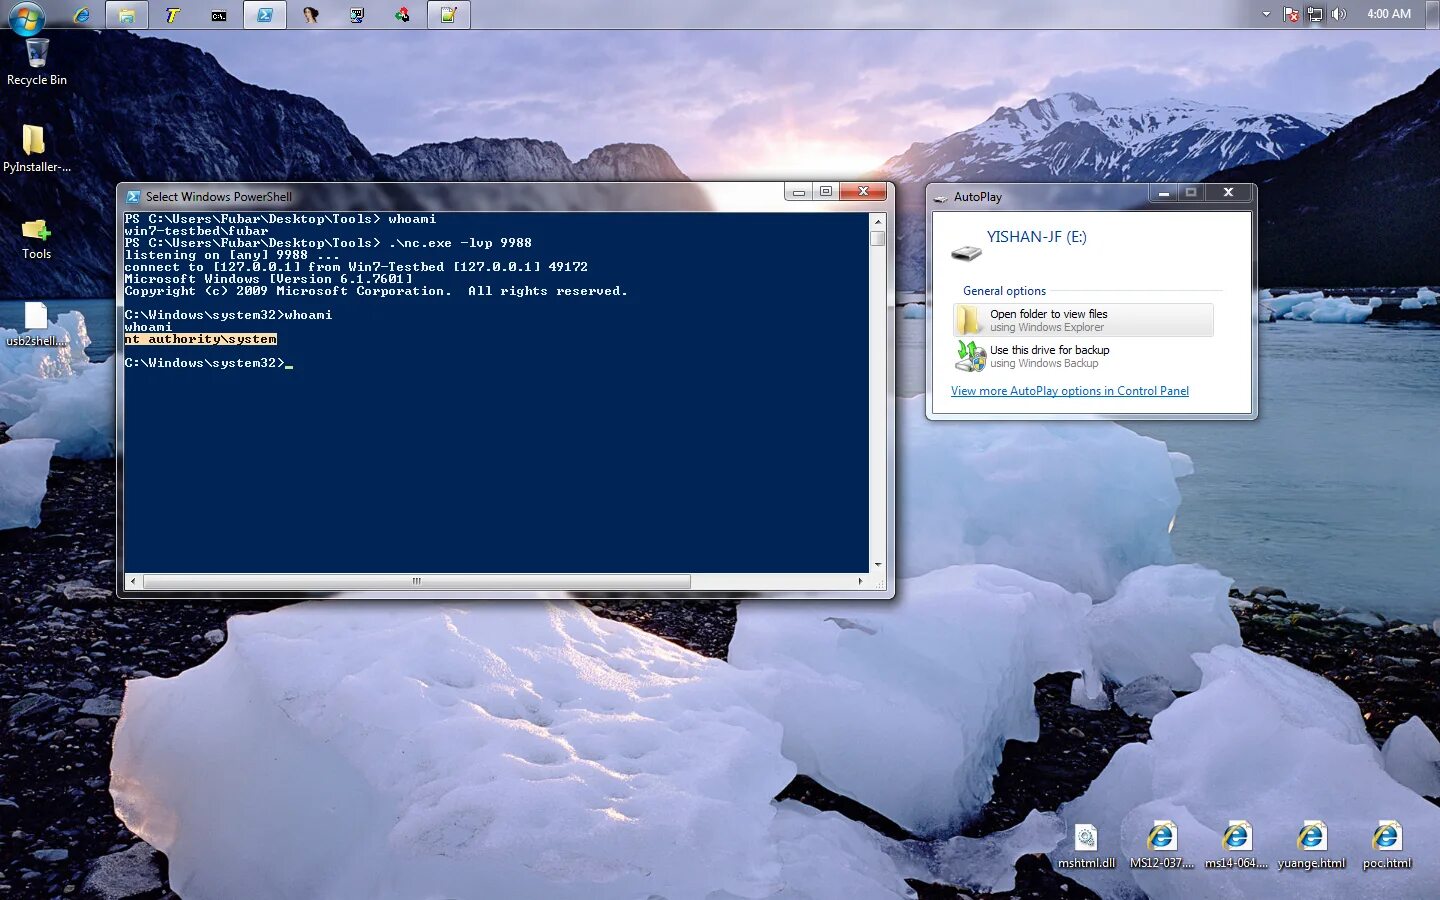The width and height of the screenshot is (1440, 900).
Task: Select the usb2shell file on desktop
Action: coord(37,324)
